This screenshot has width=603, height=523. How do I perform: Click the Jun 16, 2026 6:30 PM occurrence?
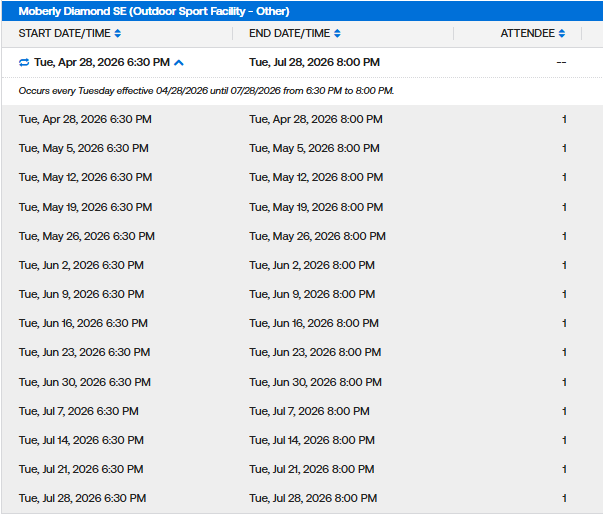tap(83, 323)
